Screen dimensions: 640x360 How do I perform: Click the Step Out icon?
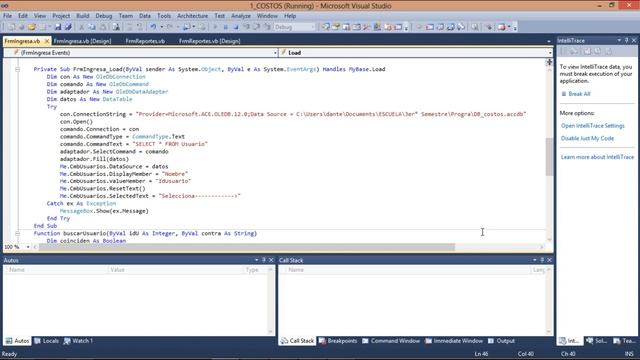click(x=267, y=27)
